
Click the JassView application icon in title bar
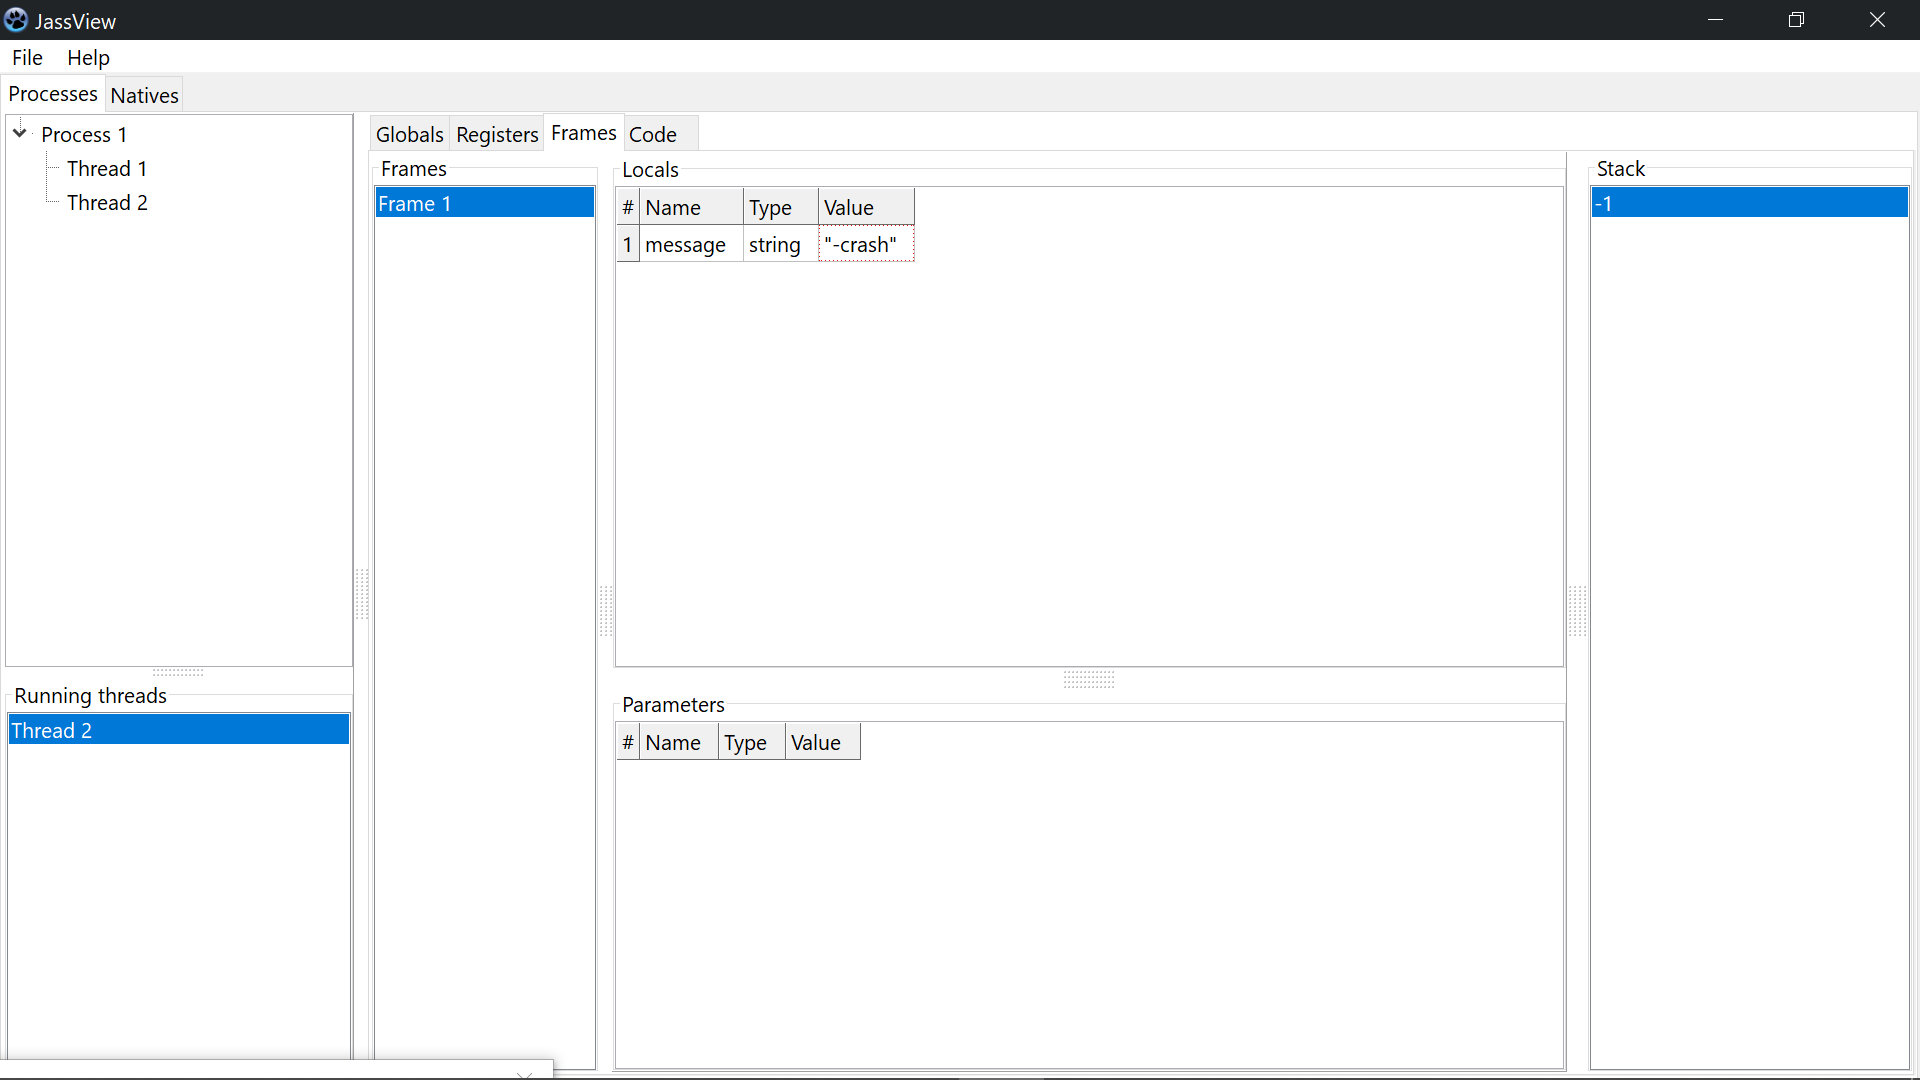16,20
